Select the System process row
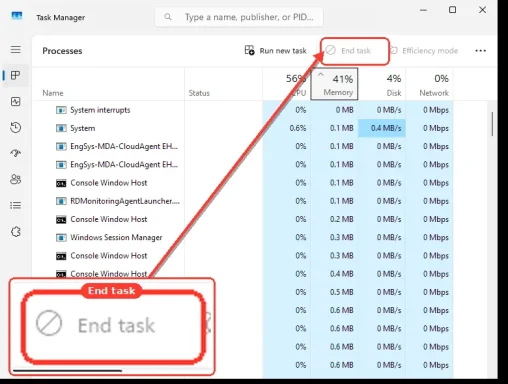 click(x=243, y=128)
